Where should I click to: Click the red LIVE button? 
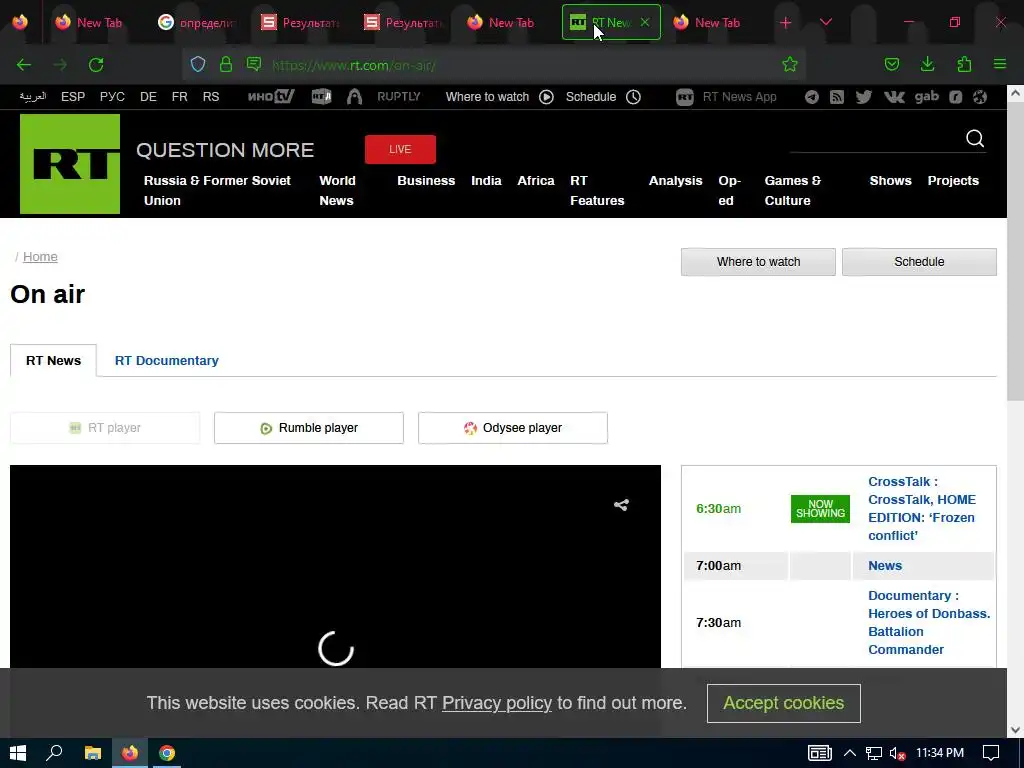(x=400, y=150)
